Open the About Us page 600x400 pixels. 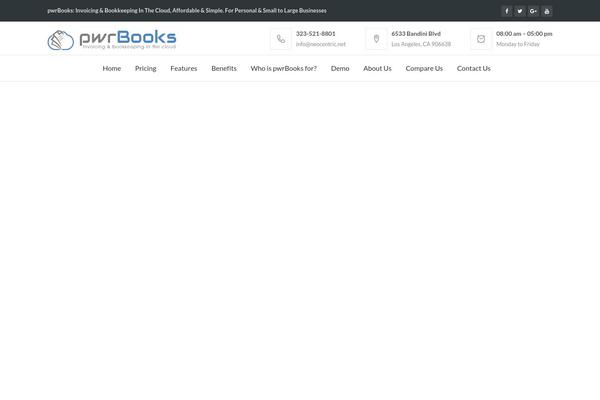click(377, 68)
